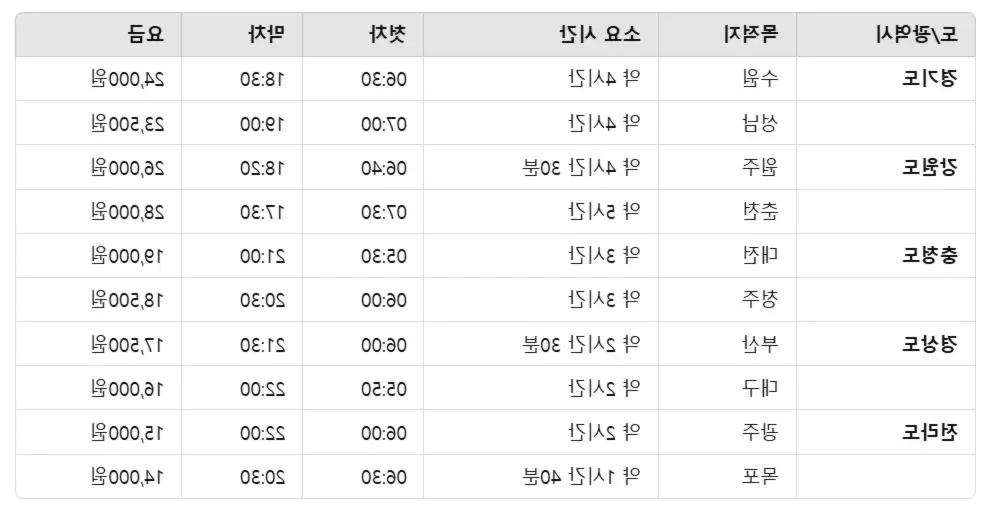Click the 목포 destination cell
Image resolution: width=984 pixels, height=506 pixels.
(x=727, y=476)
